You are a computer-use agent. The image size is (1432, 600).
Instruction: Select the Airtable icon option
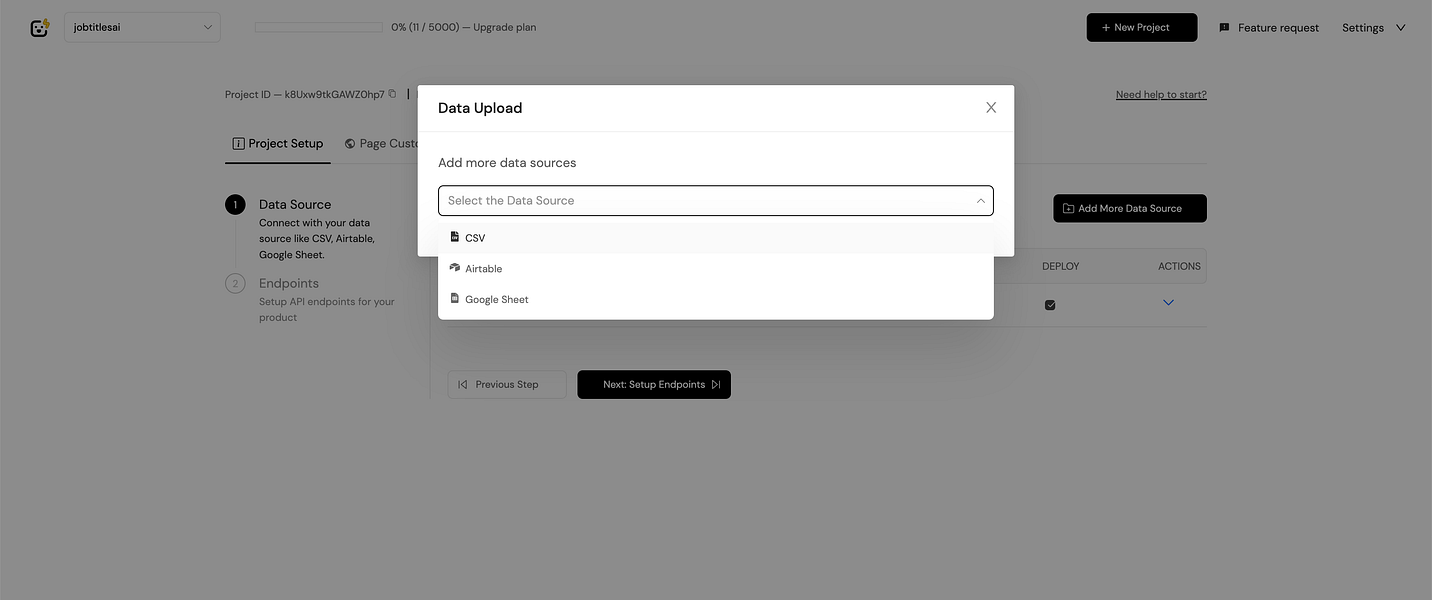click(x=455, y=268)
